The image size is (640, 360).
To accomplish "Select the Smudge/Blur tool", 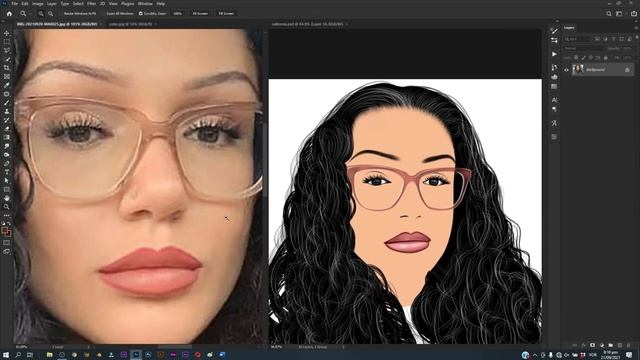I will point(7,146).
